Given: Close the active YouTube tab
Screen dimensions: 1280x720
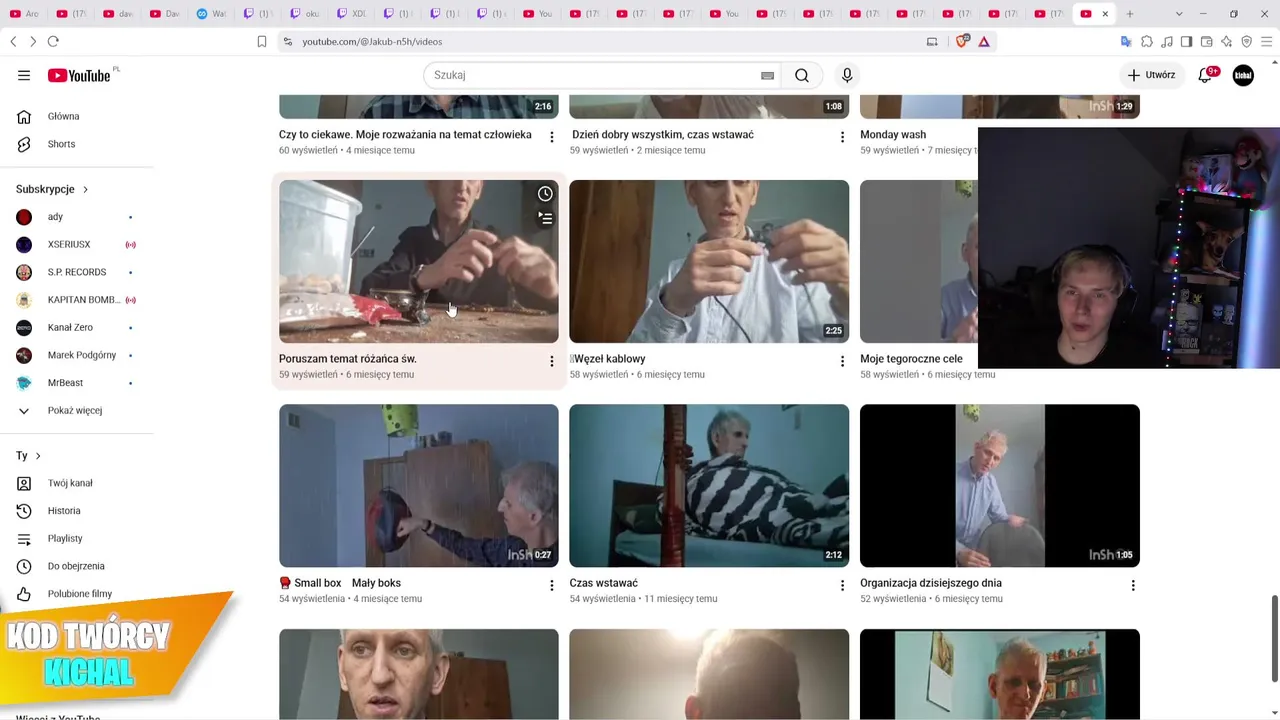Looking at the screenshot, I should [1105, 14].
